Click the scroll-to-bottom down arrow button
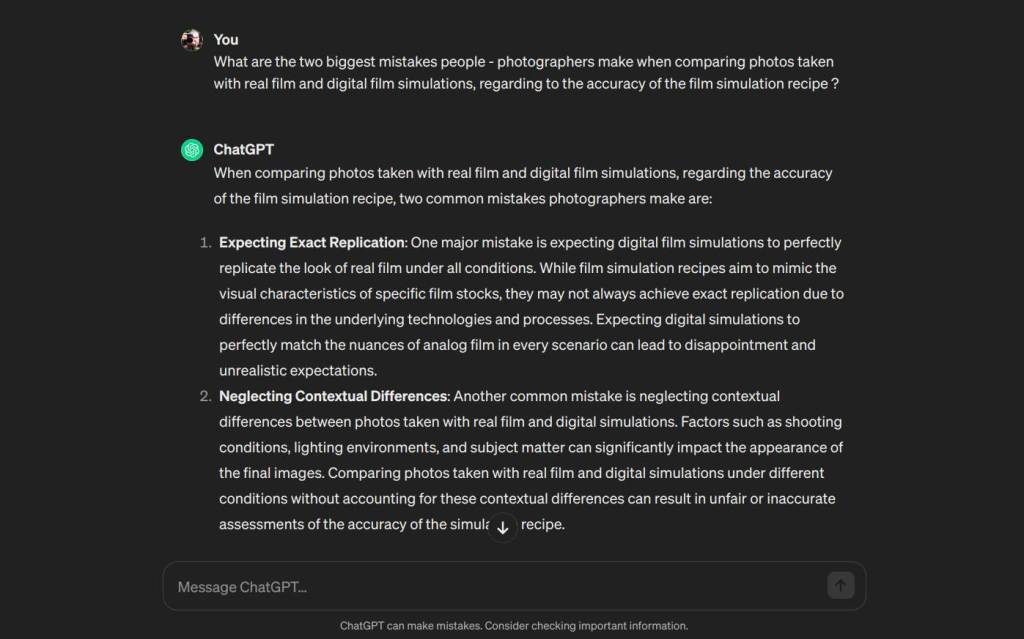Viewport: 1024px width, 639px height. 503,528
